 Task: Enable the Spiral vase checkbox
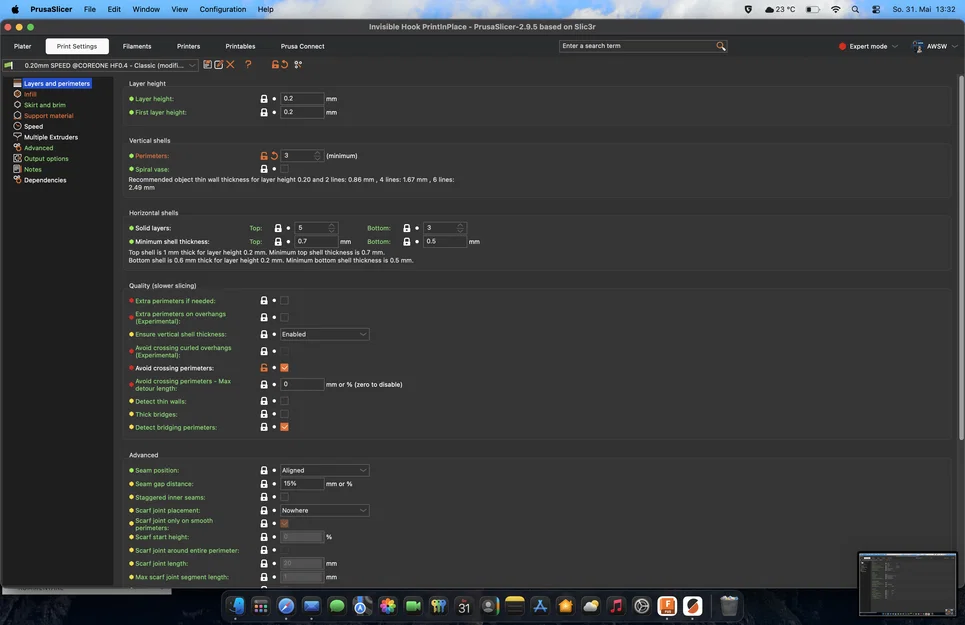tap(284, 169)
